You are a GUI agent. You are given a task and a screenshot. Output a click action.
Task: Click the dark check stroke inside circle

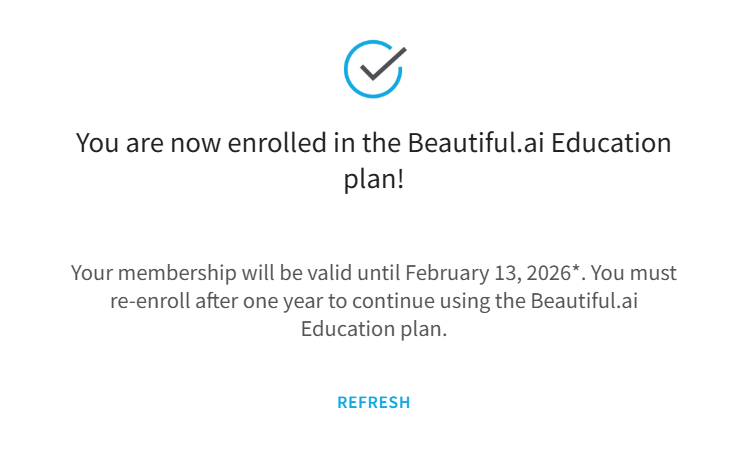point(383,63)
